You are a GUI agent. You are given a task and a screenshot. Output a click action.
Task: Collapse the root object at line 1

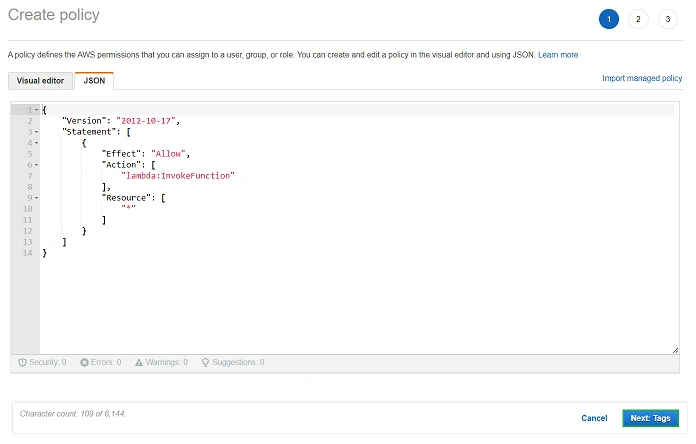pos(35,109)
